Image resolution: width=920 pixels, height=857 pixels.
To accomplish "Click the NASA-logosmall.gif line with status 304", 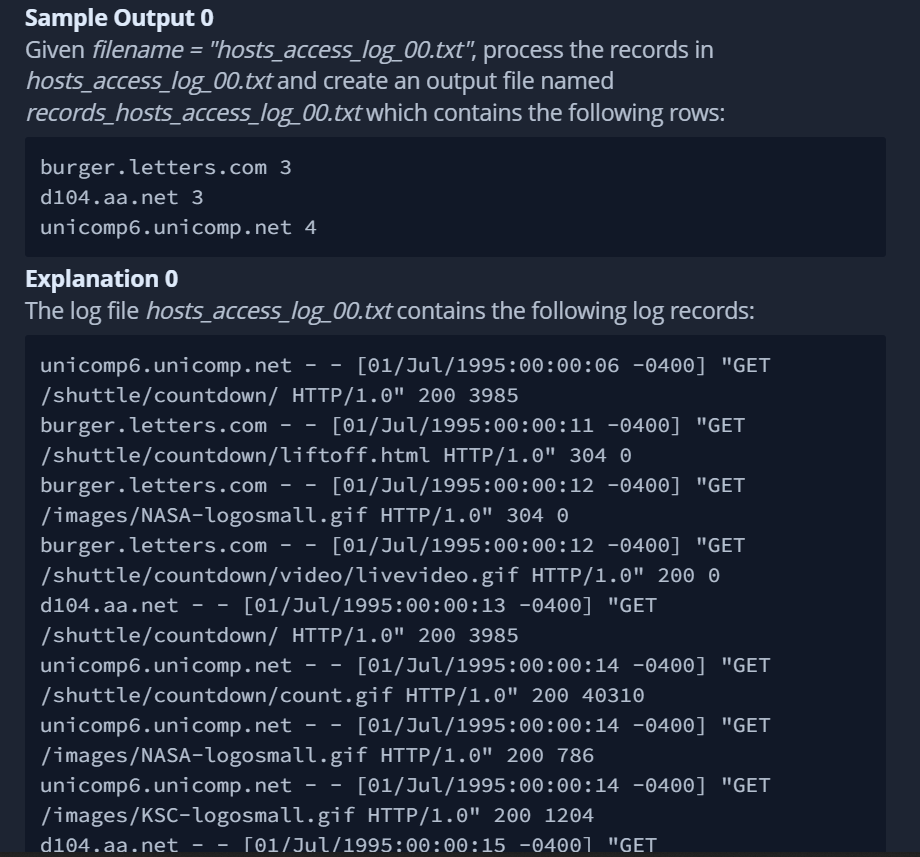I will point(304,515).
